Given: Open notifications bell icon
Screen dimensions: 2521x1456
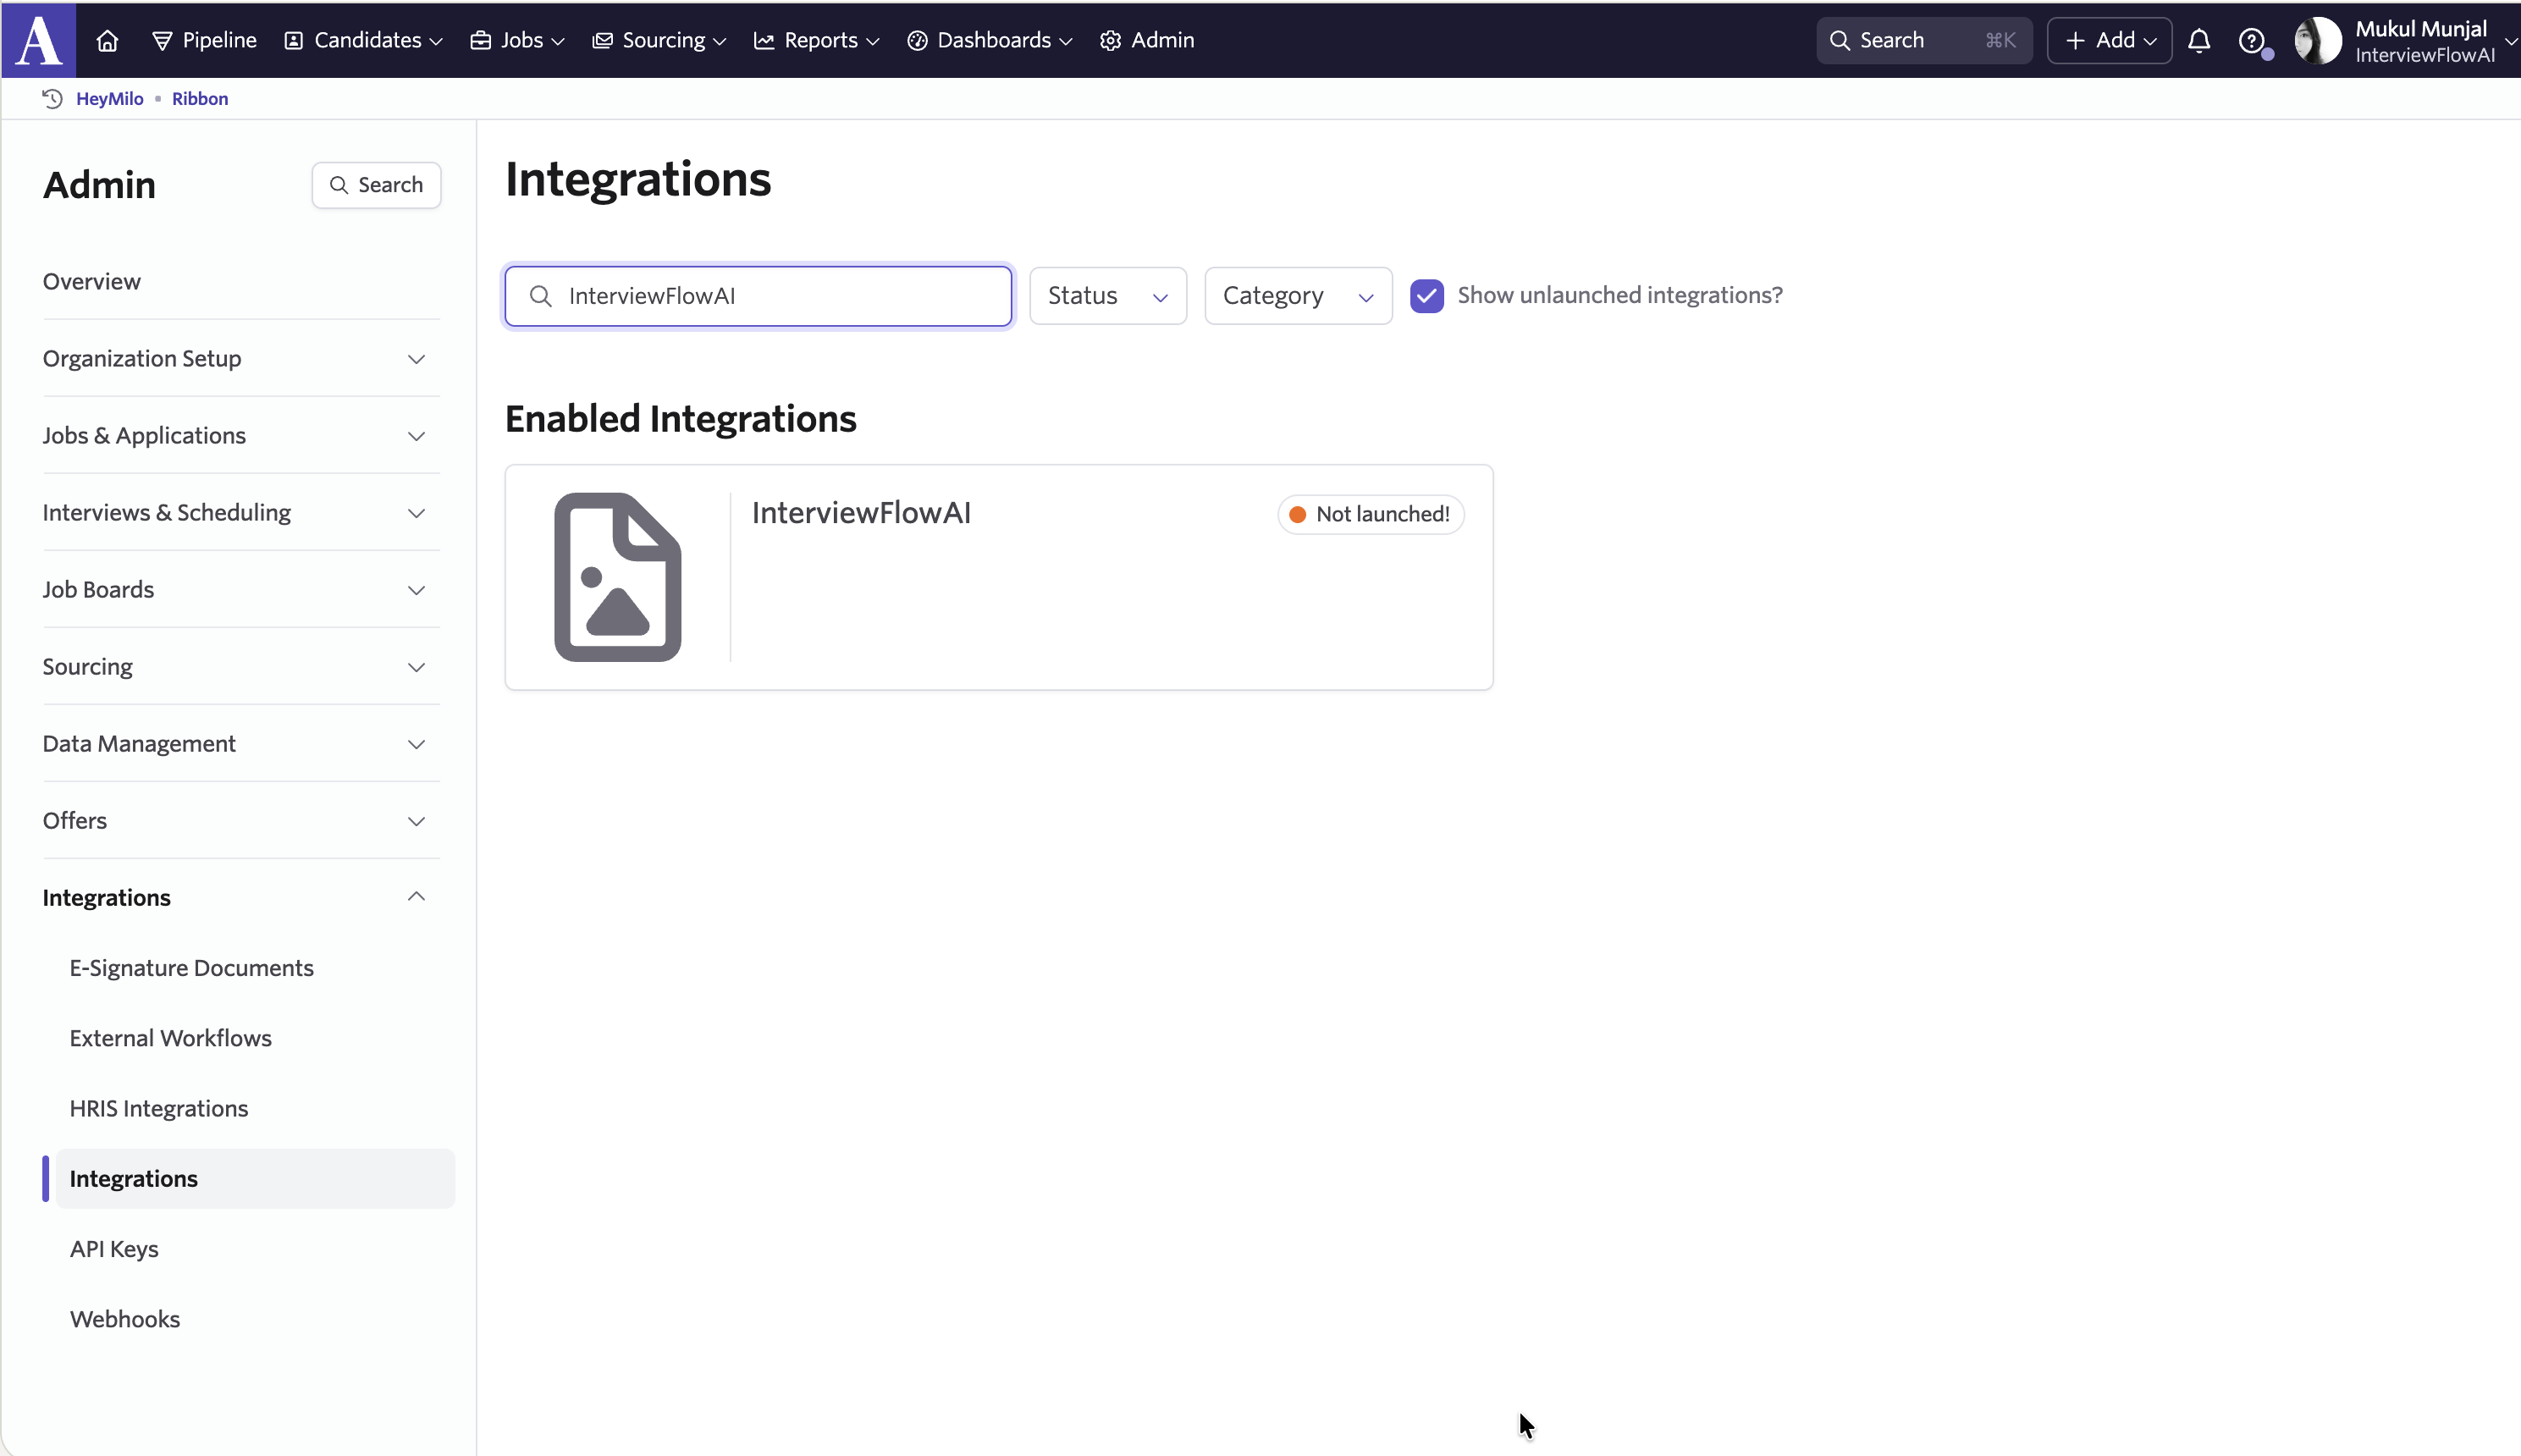Looking at the screenshot, I should click(2199, 41).
